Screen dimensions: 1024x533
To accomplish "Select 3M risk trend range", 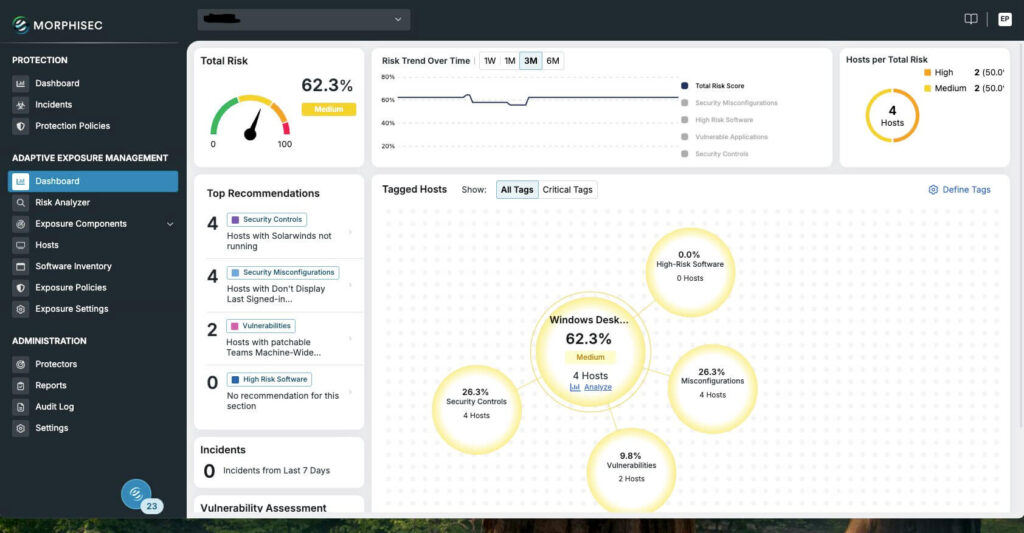I will click(x=531, y=61).
